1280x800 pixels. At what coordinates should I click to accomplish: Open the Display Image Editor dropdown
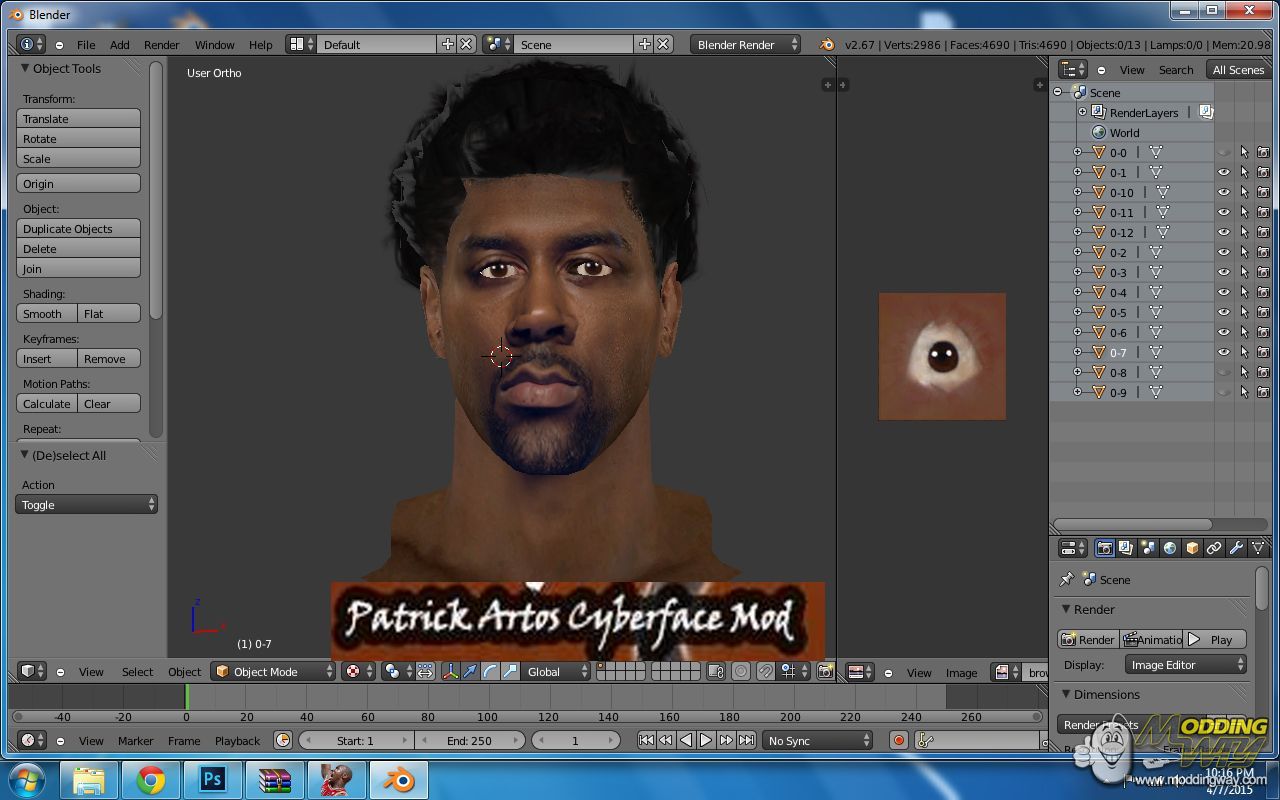(x=1185, y=665)
